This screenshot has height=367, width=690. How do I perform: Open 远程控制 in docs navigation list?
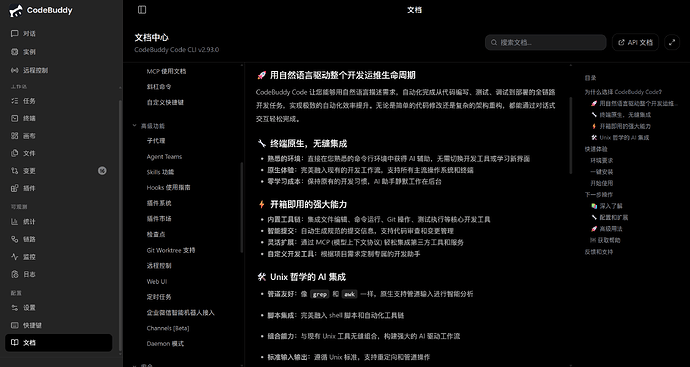(159, 266)
